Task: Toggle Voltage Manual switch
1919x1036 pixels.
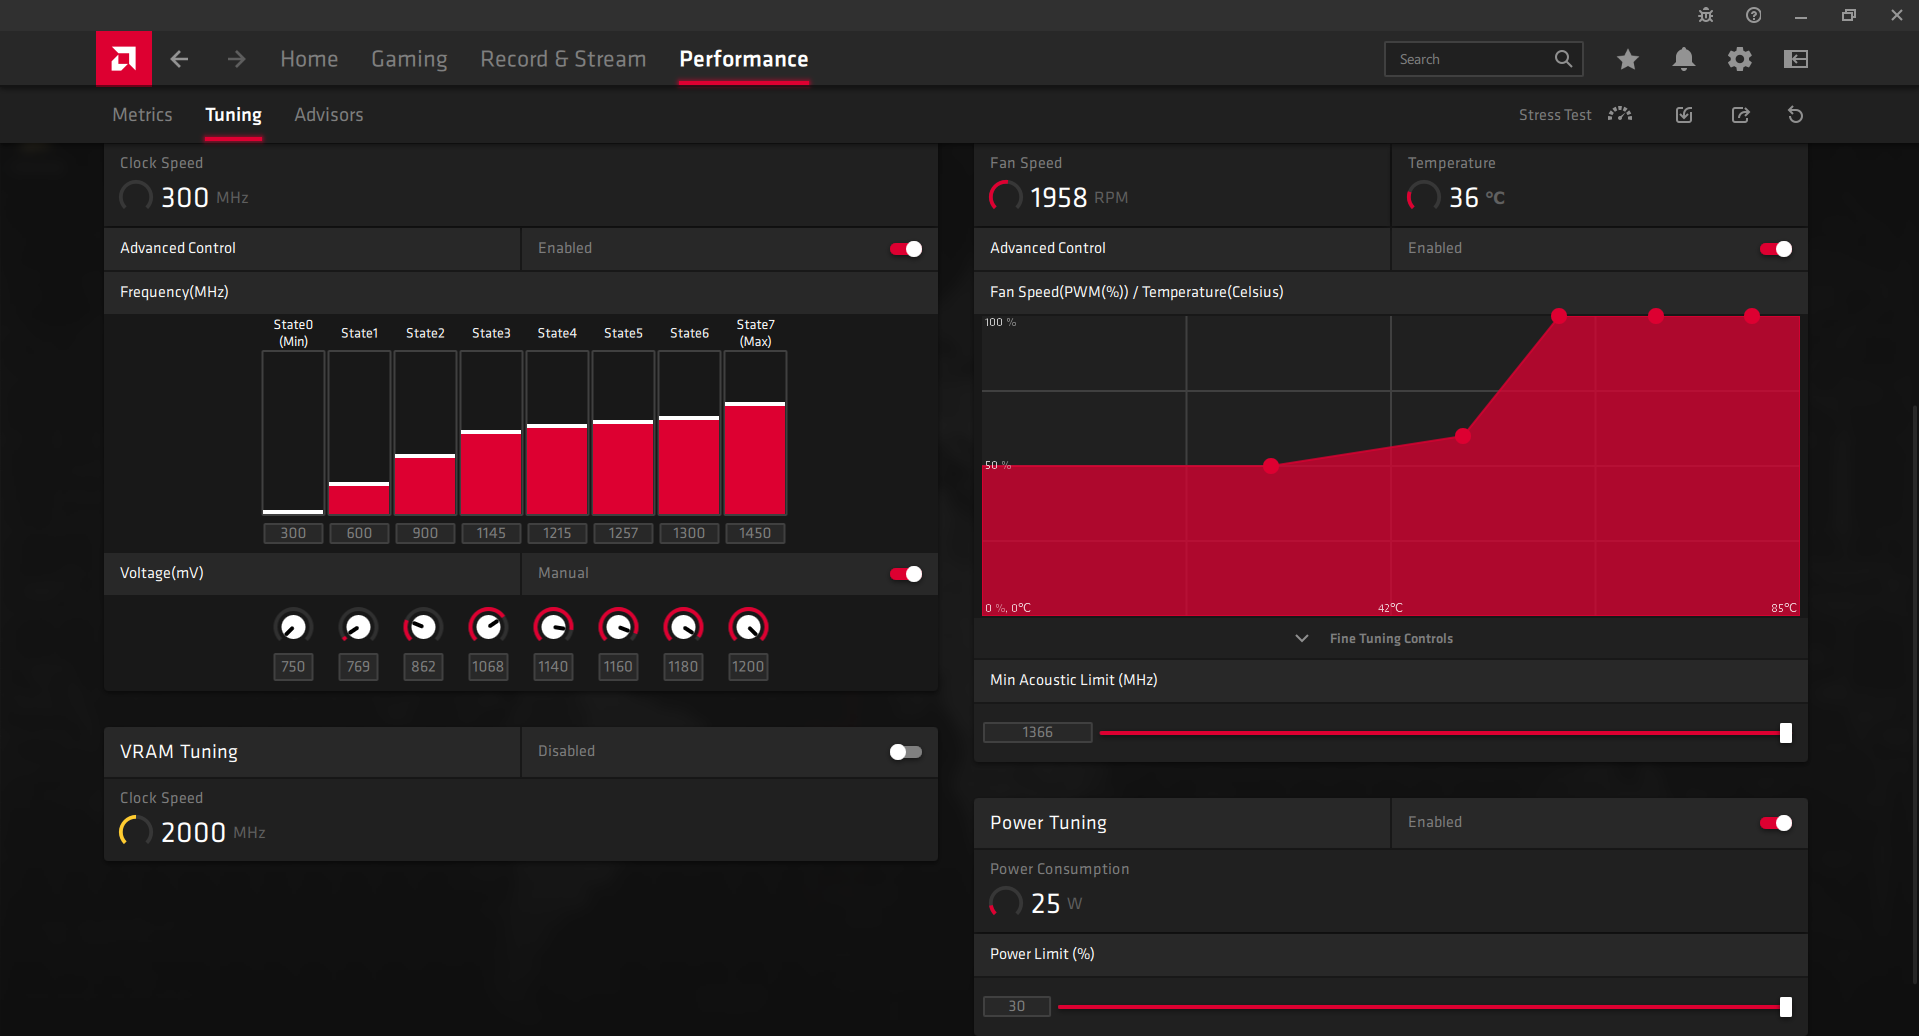Action: coord(906,574)
